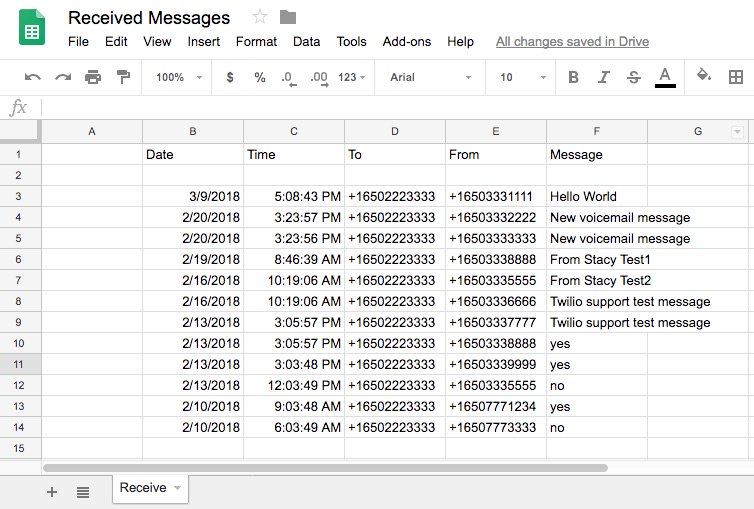Select column D header
Viewport: 754px width, 509px height.
pos(395,132)
